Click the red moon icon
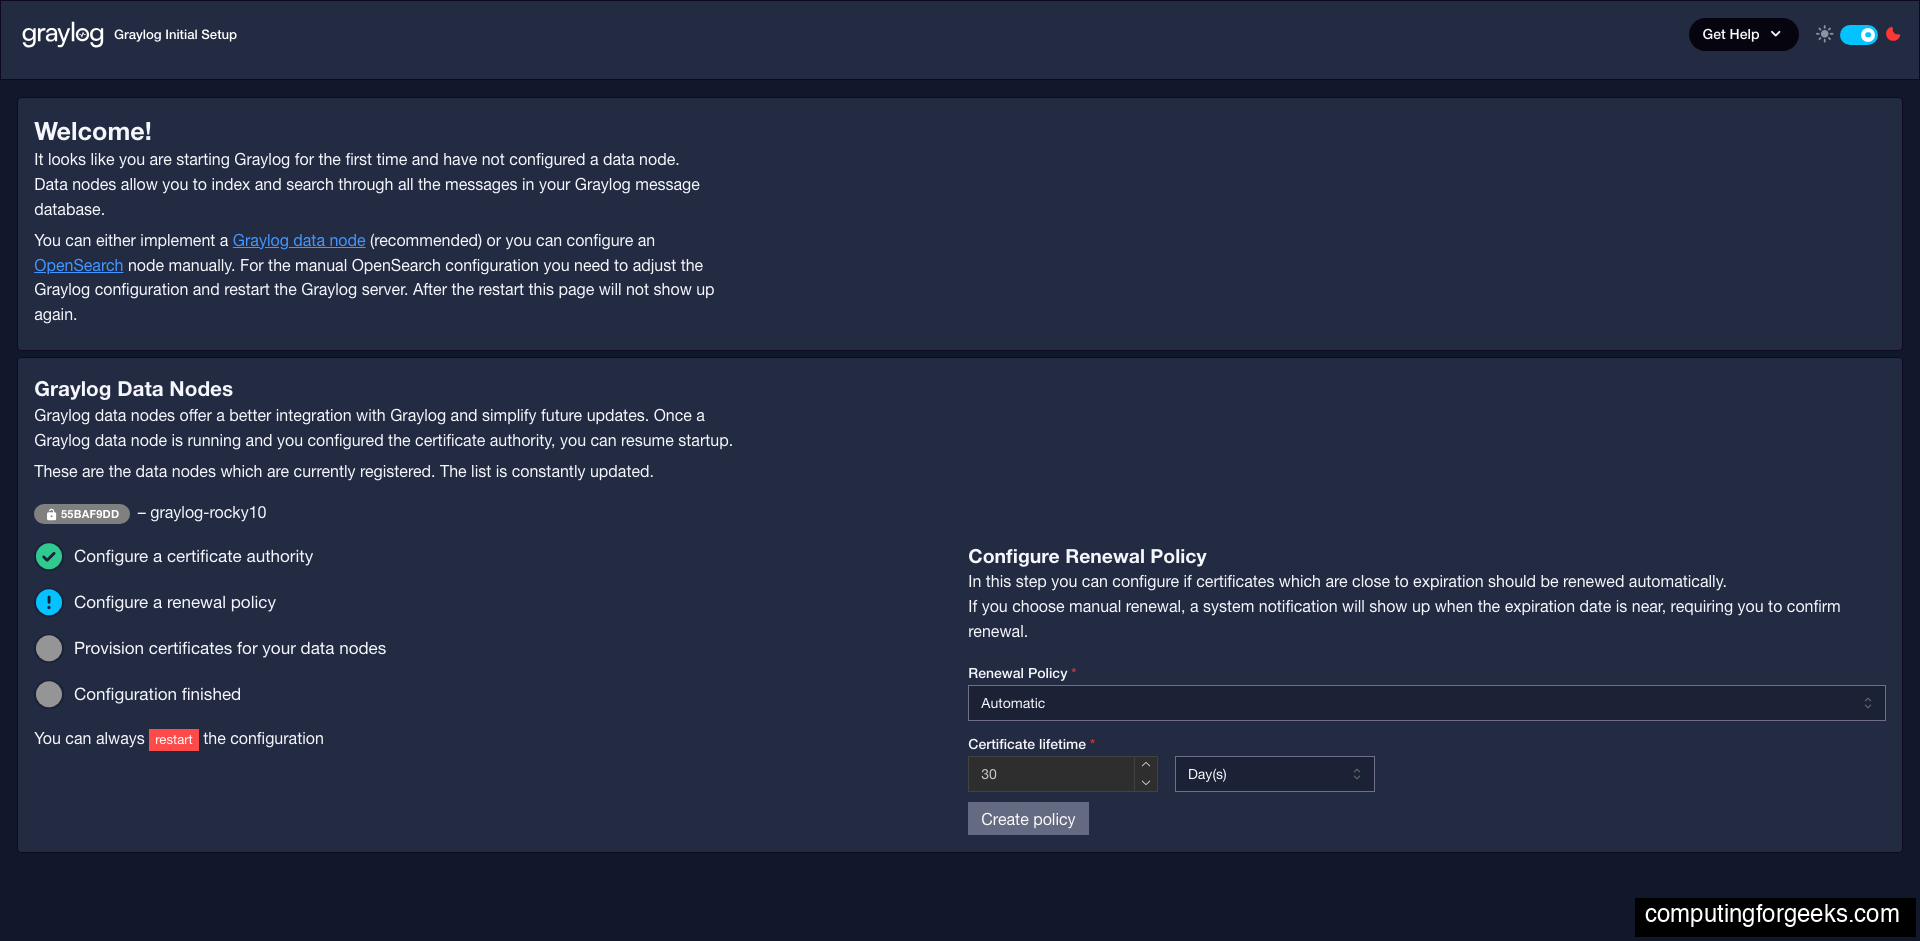The height and width of the screenshot is (941, 1920). [x=1894, y=34]
